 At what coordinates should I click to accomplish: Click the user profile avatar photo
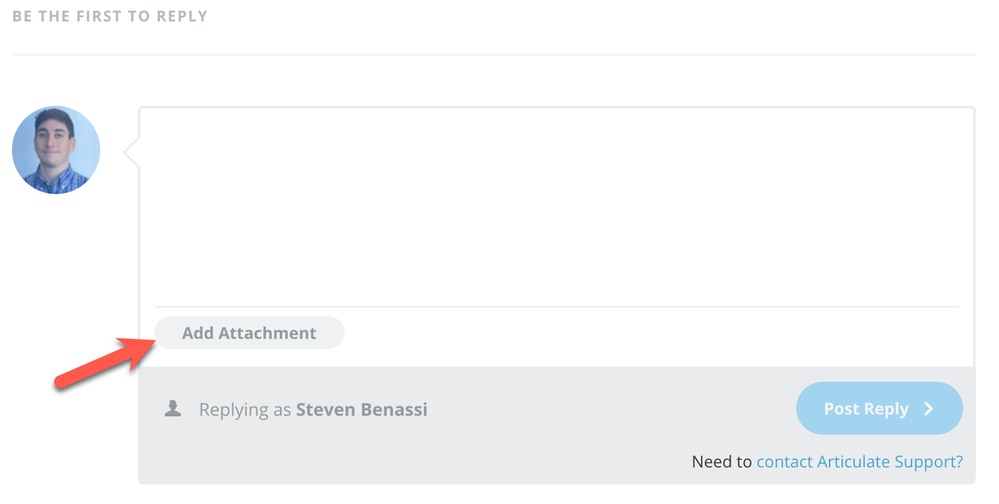56,148
